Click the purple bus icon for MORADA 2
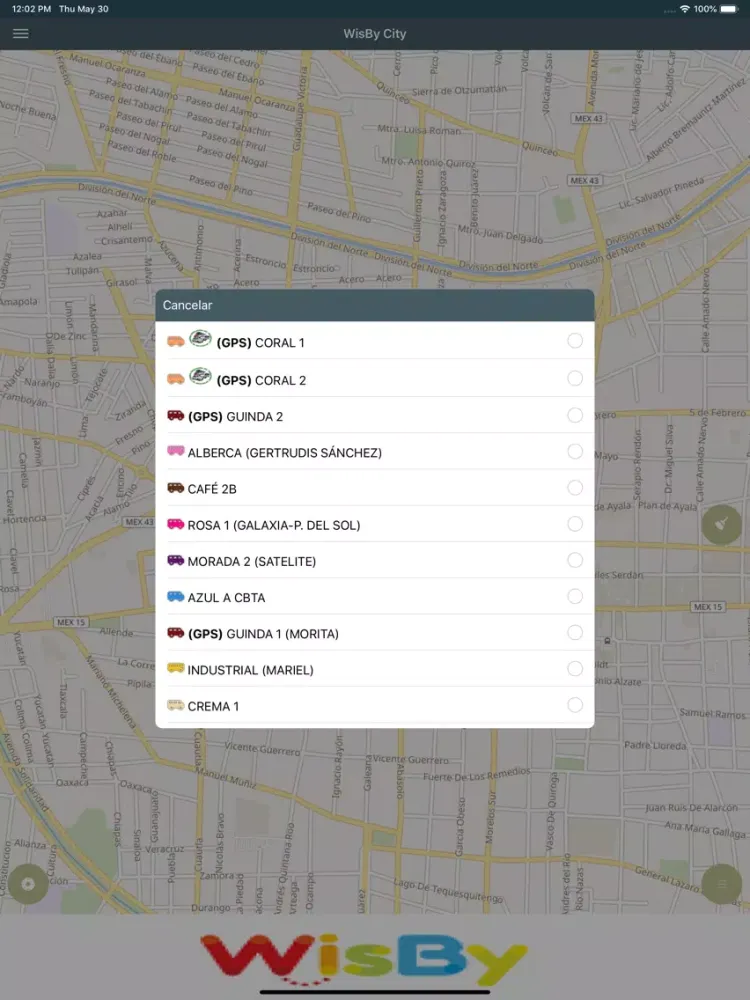750x1000 pixels. click(175, 560)
